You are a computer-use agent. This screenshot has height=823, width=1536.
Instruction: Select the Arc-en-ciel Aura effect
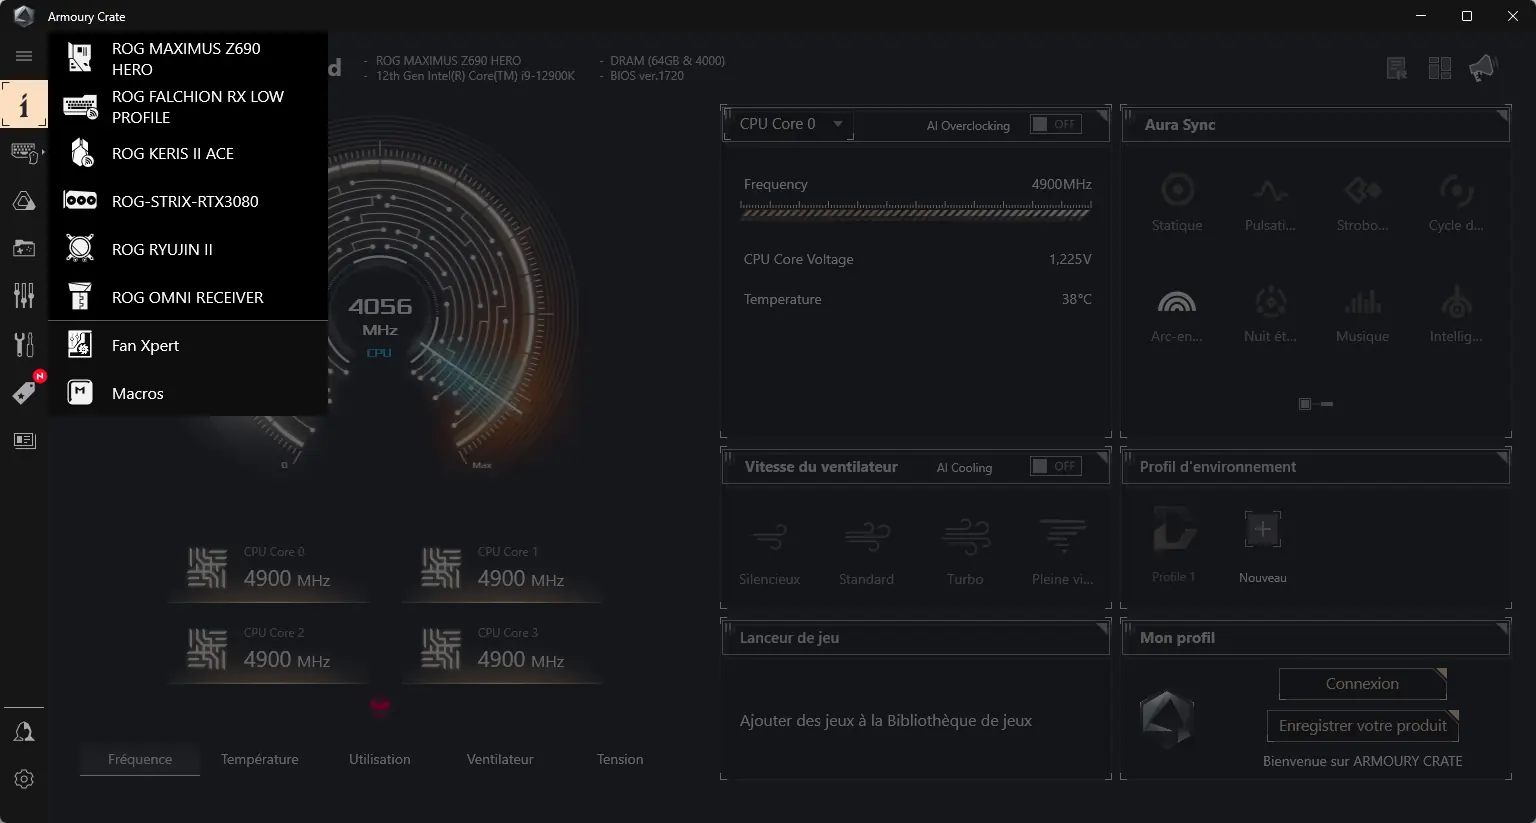[1177, 315]
